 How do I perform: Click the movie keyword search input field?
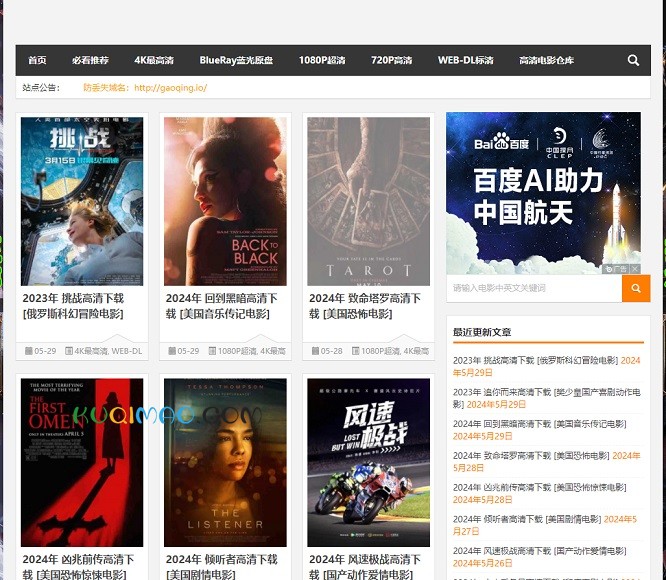(x=534, y=288)
